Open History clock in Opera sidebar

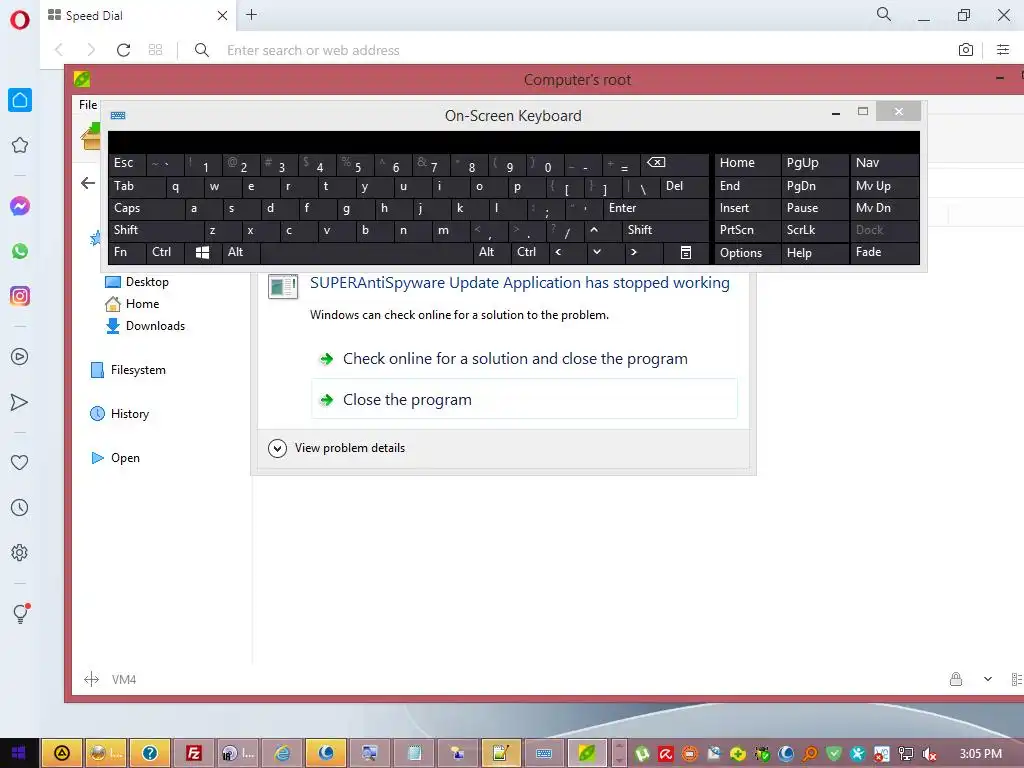click(20, 507)
